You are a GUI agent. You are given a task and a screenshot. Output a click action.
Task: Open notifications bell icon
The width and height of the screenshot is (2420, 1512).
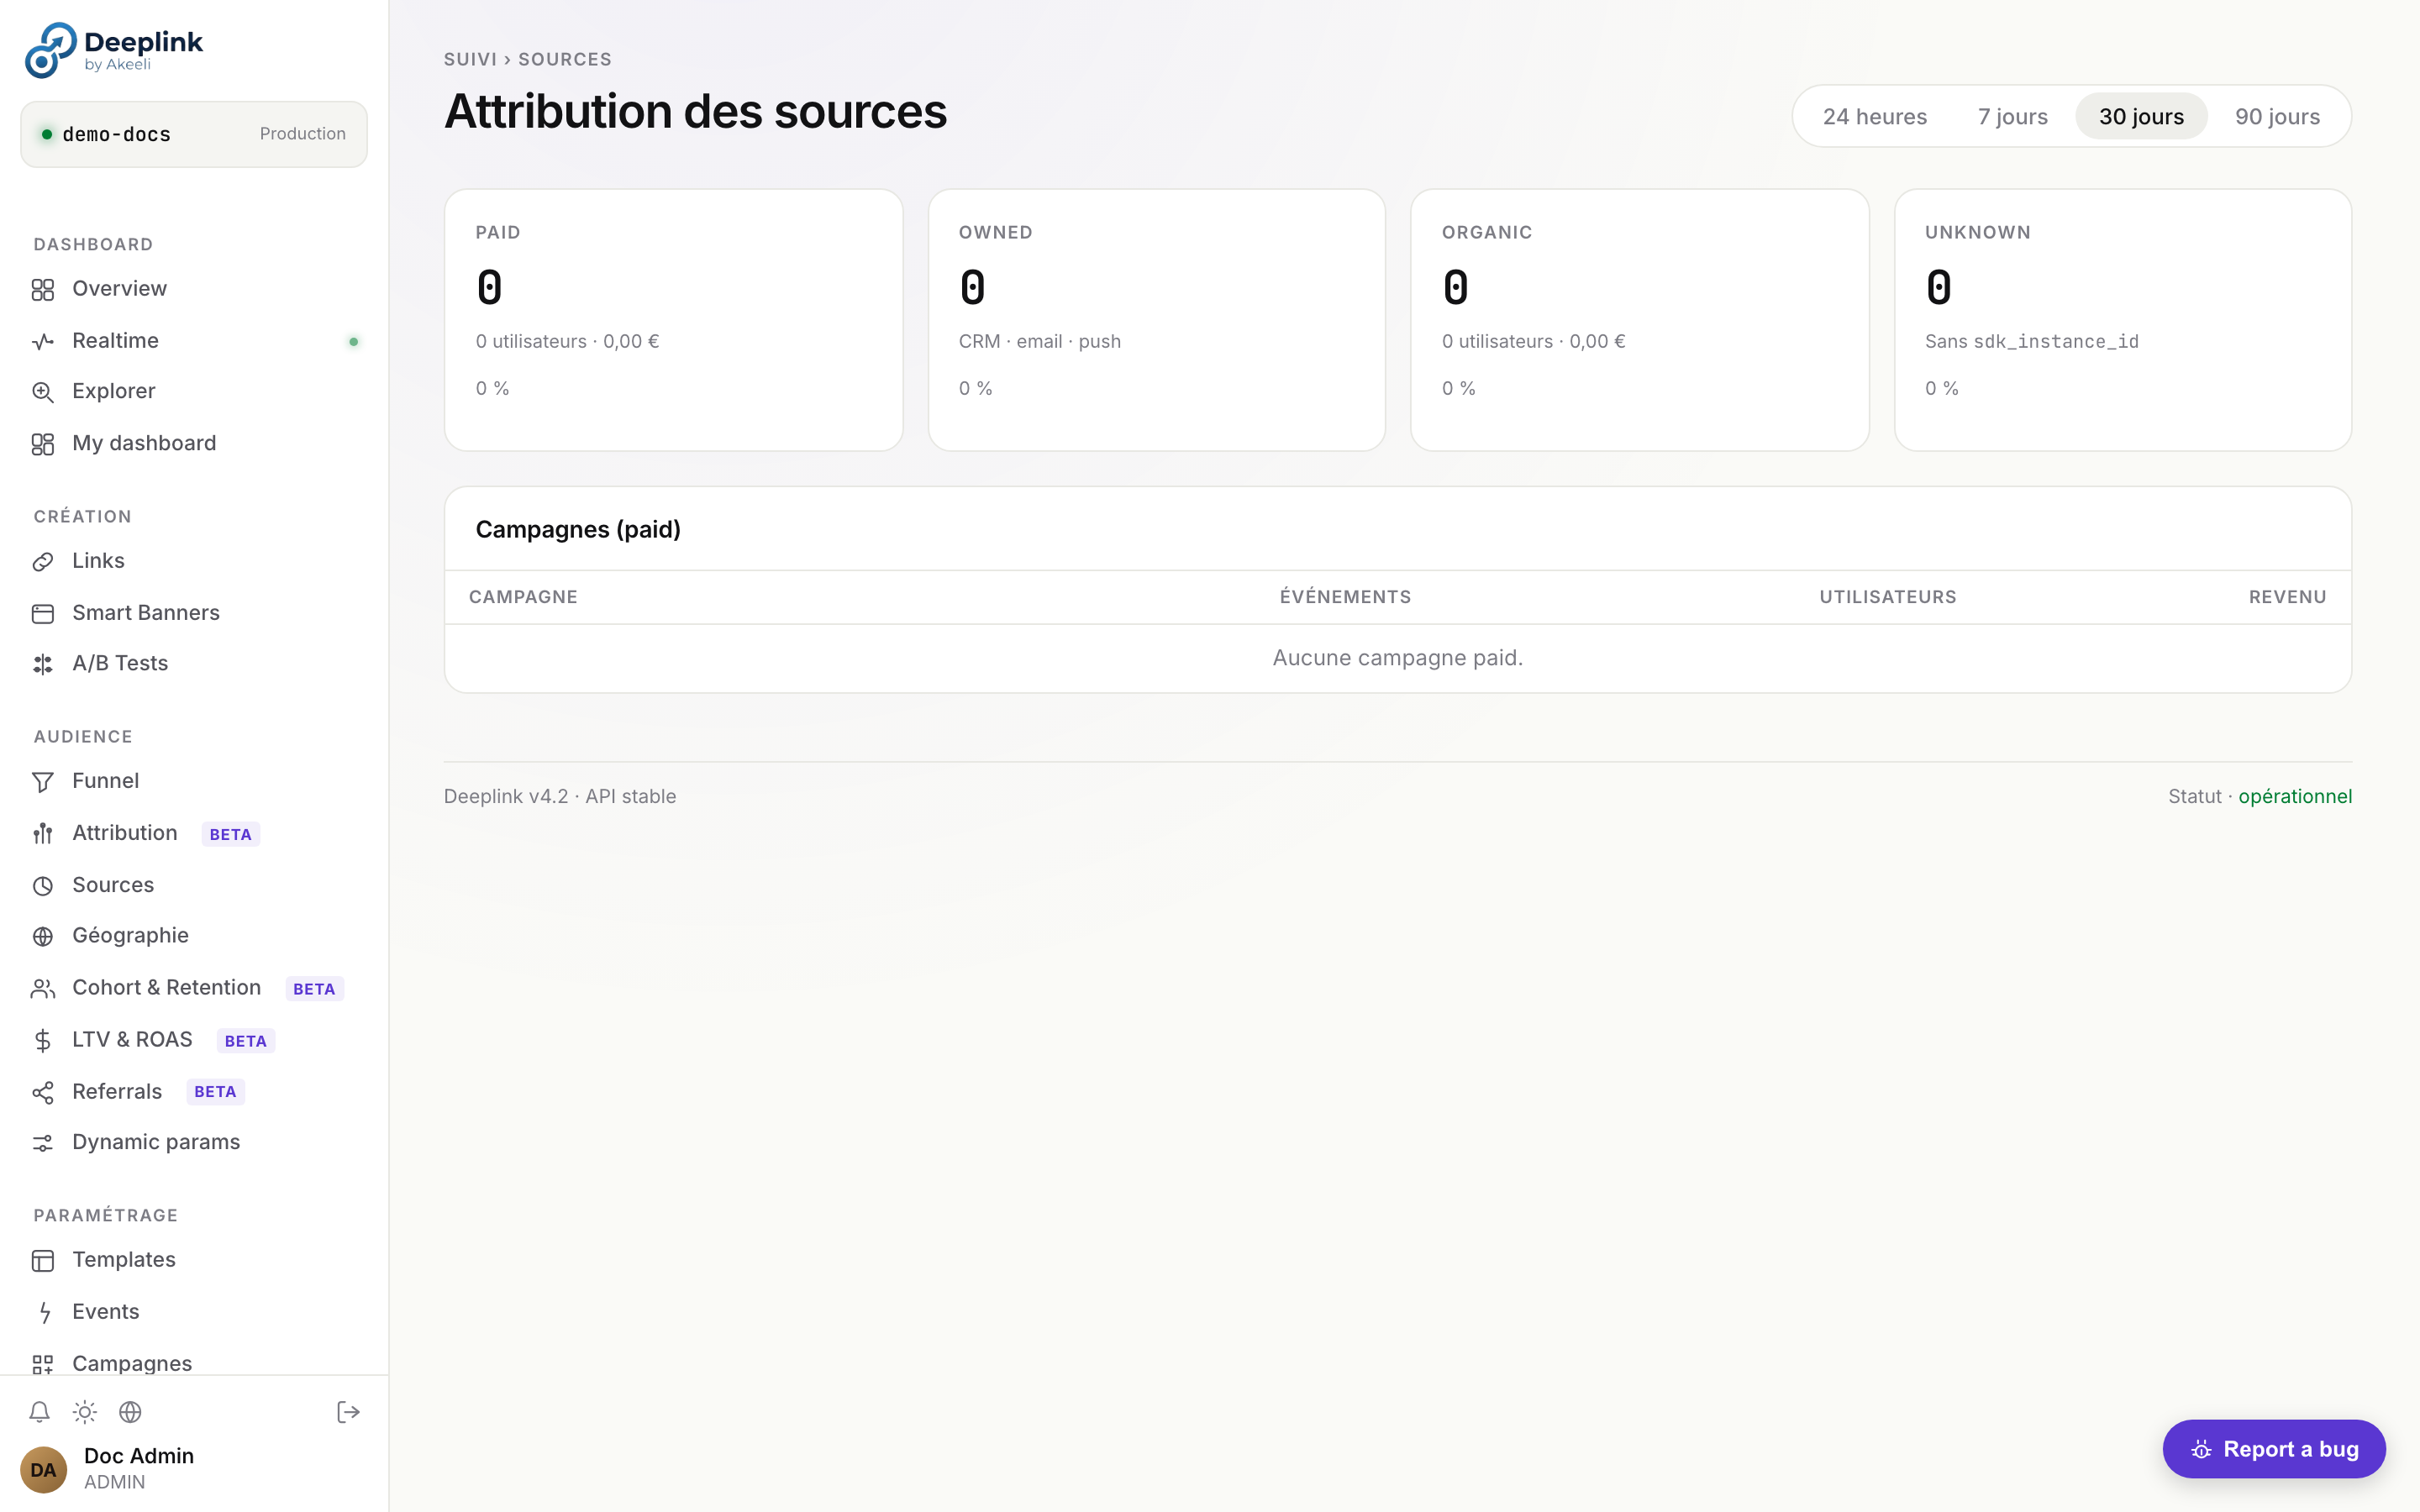tap(39, 1412)
